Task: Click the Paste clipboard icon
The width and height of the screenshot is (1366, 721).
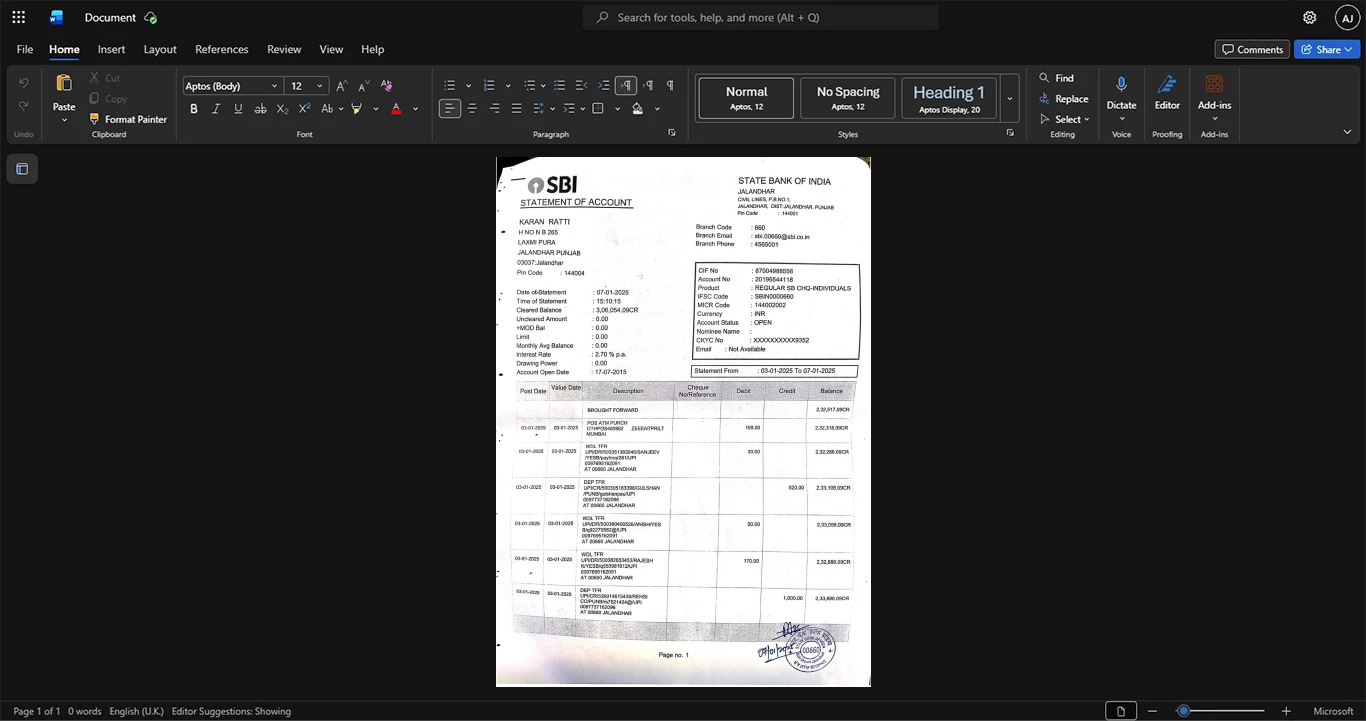Action: coord(64,83)
